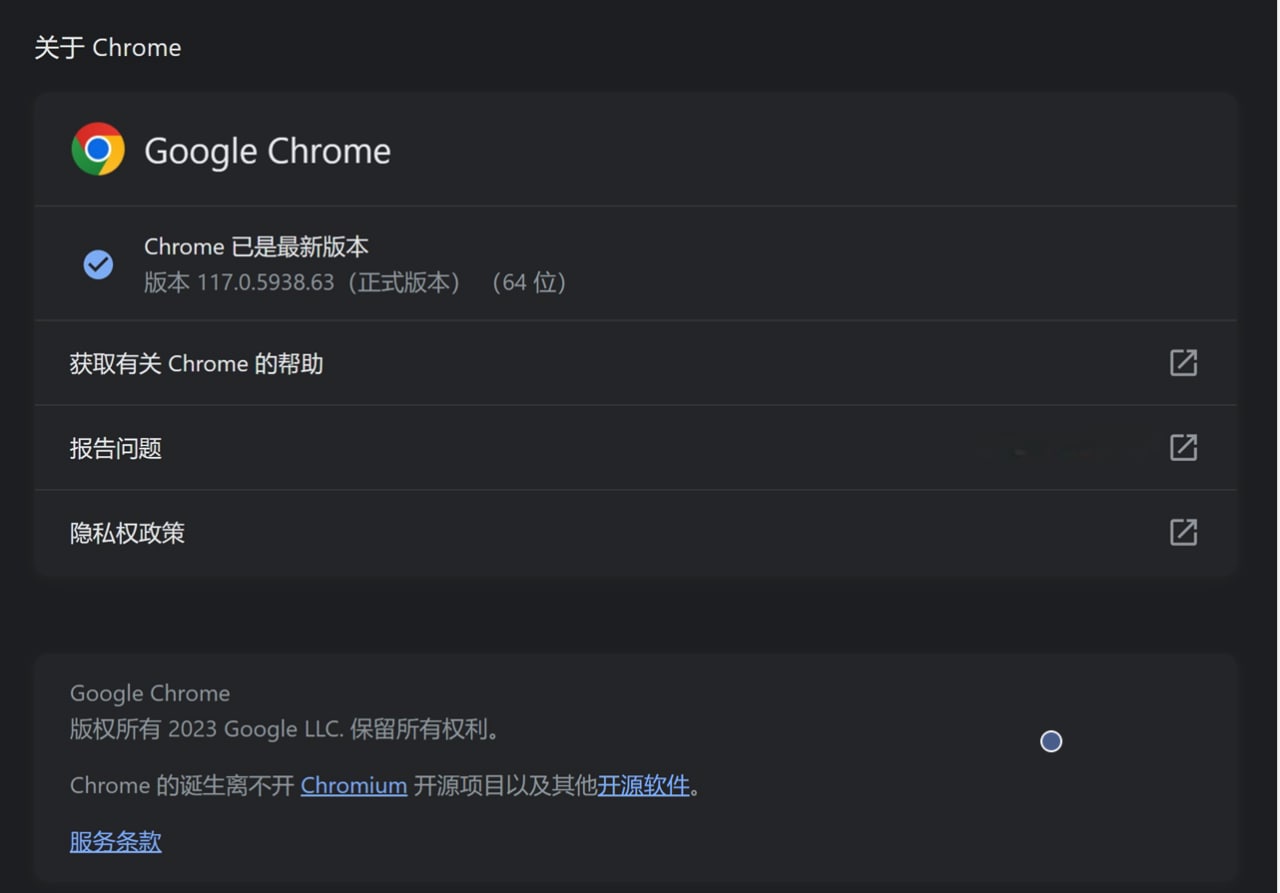Click the 版权所有 2023 Google LLC copyright line

point(284,730)
